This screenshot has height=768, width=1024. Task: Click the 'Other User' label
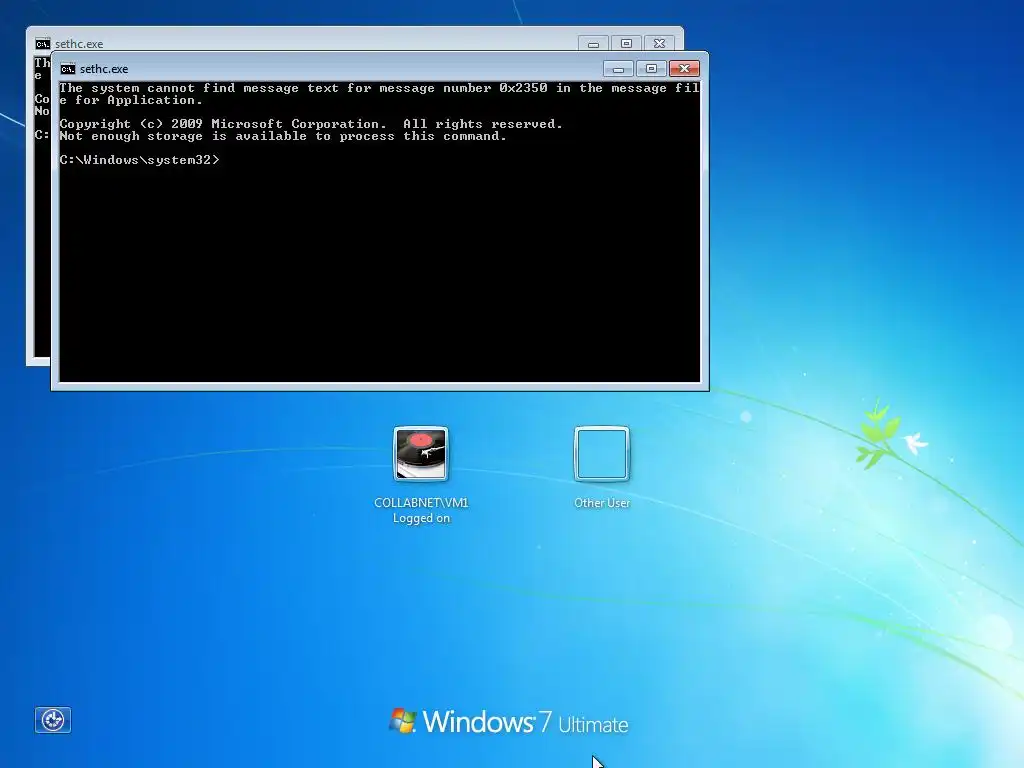(x=601, y=503)
